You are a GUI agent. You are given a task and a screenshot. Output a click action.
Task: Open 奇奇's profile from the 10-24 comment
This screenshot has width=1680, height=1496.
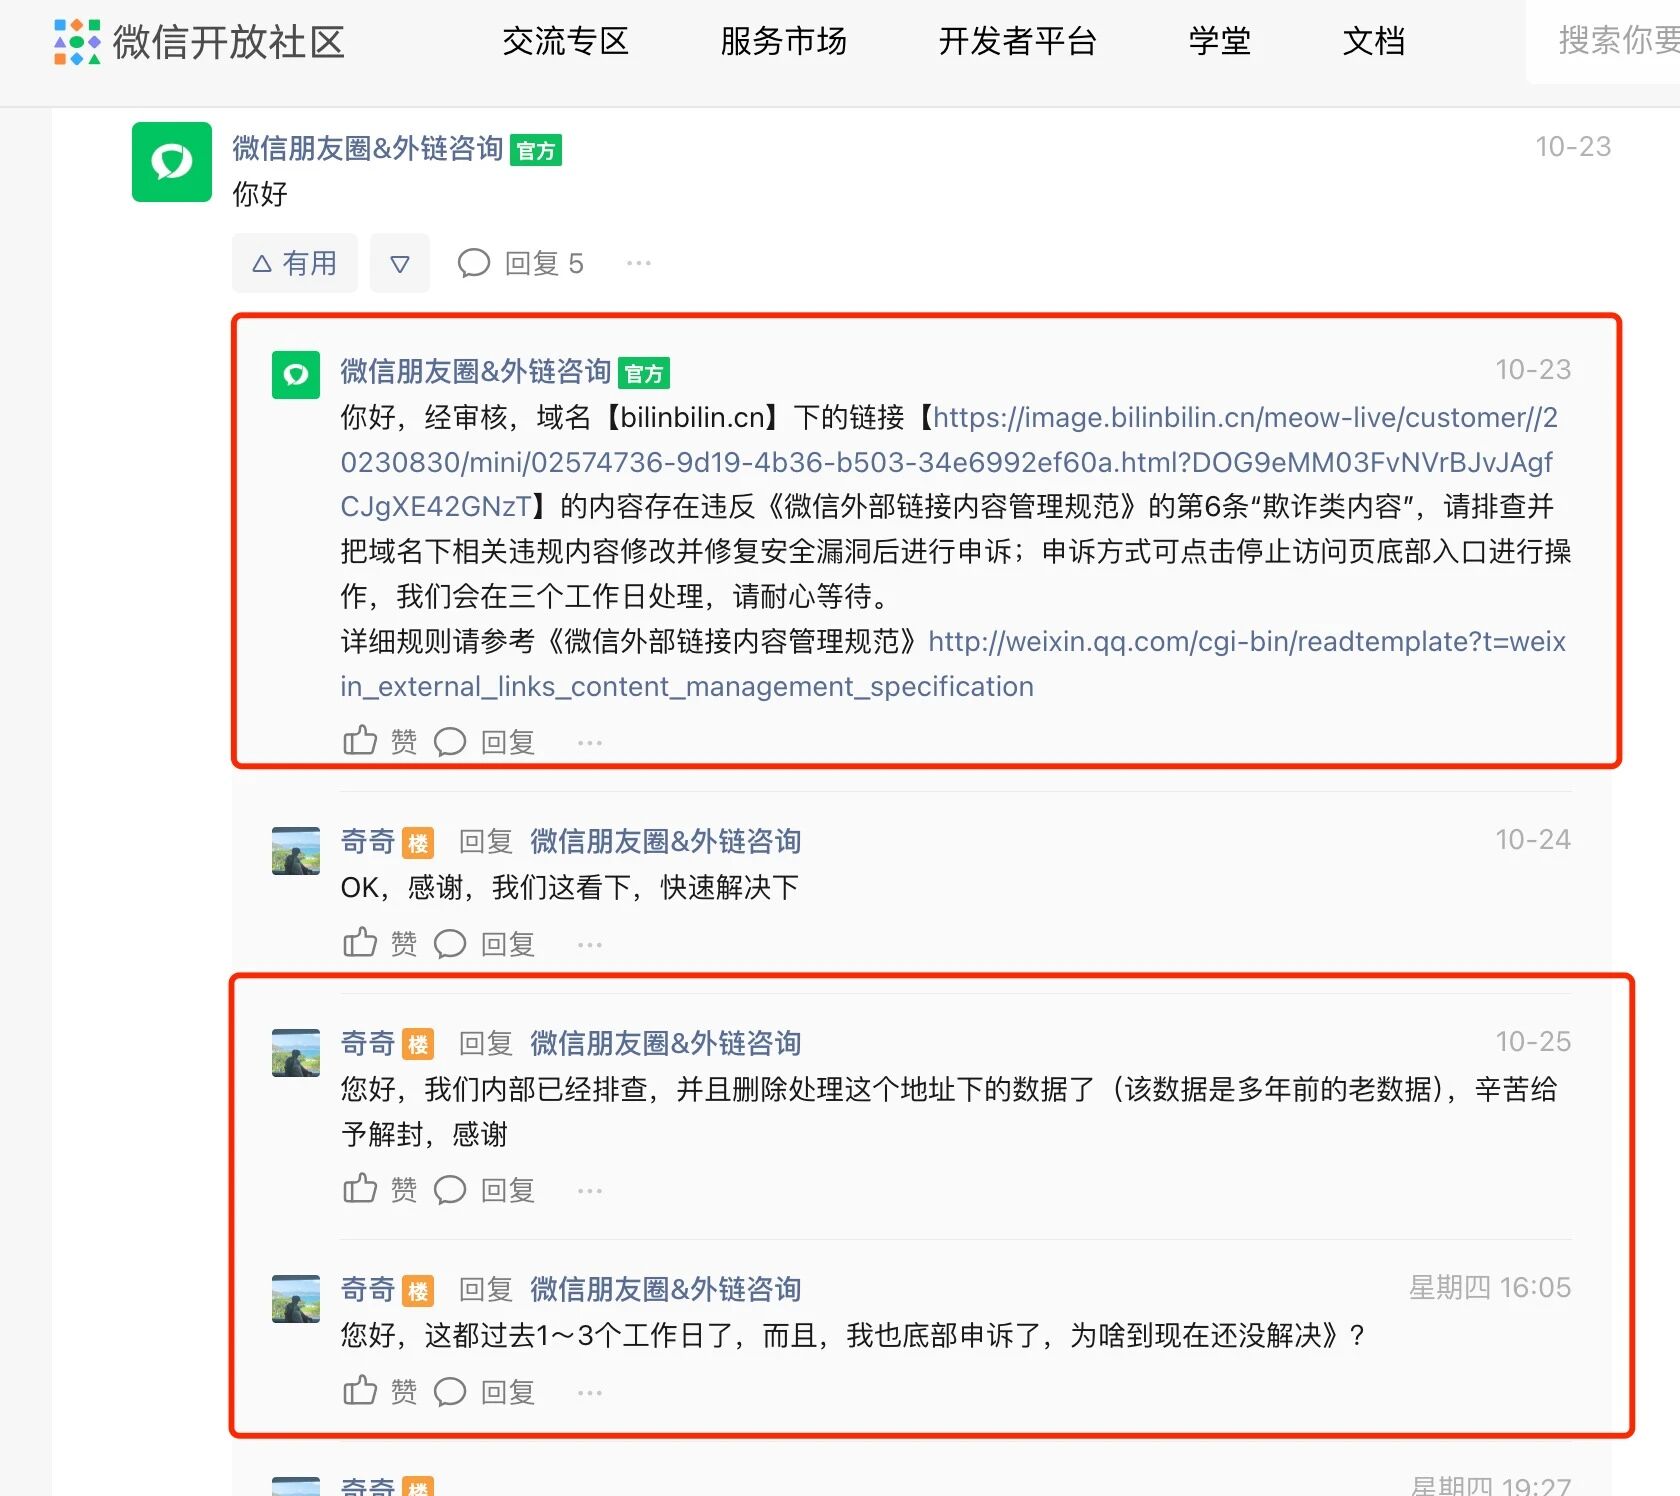(x=367, y=841)
